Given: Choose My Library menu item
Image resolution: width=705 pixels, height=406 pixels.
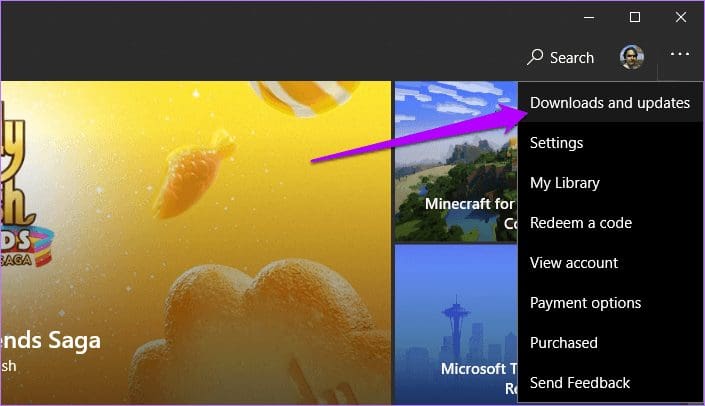Looking at the screenshot, I should pos(610,183).
